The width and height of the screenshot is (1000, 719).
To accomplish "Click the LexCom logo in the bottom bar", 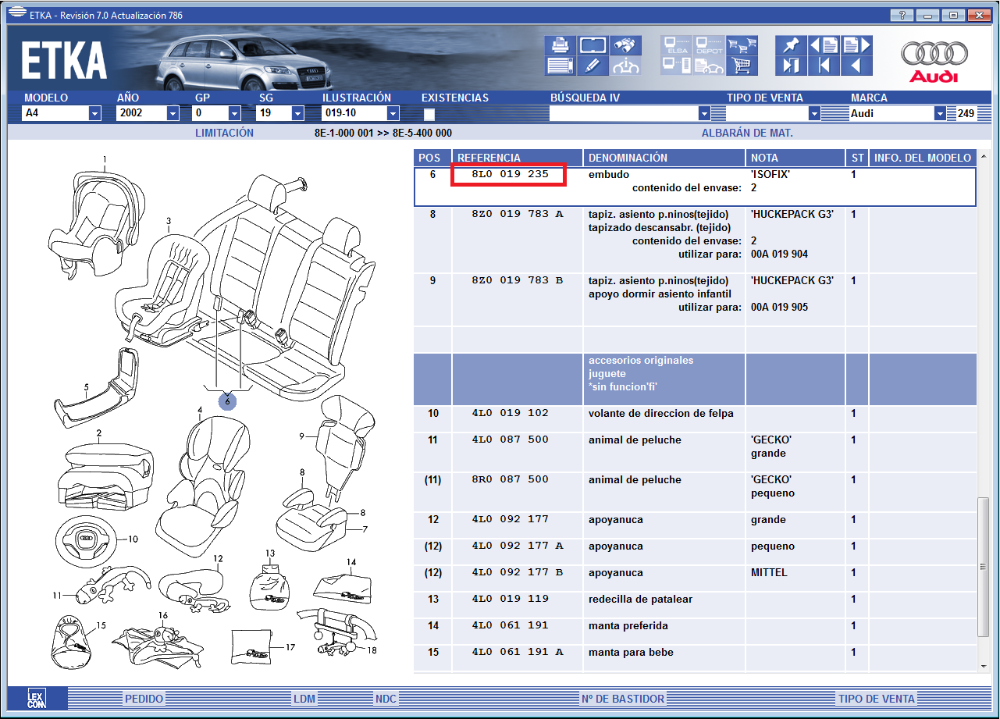I will pos(36,699).
